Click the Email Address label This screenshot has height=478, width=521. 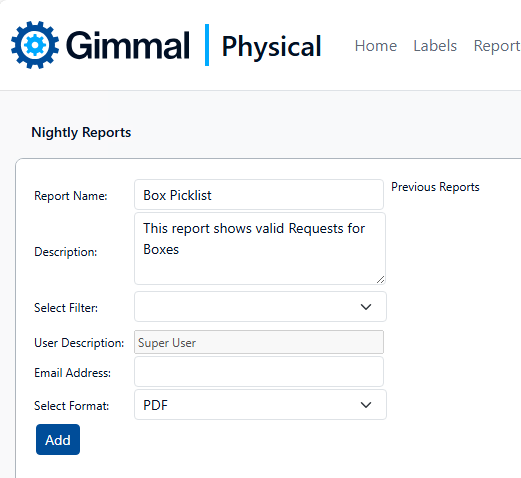pyautogui.click(x=72, y=373)
